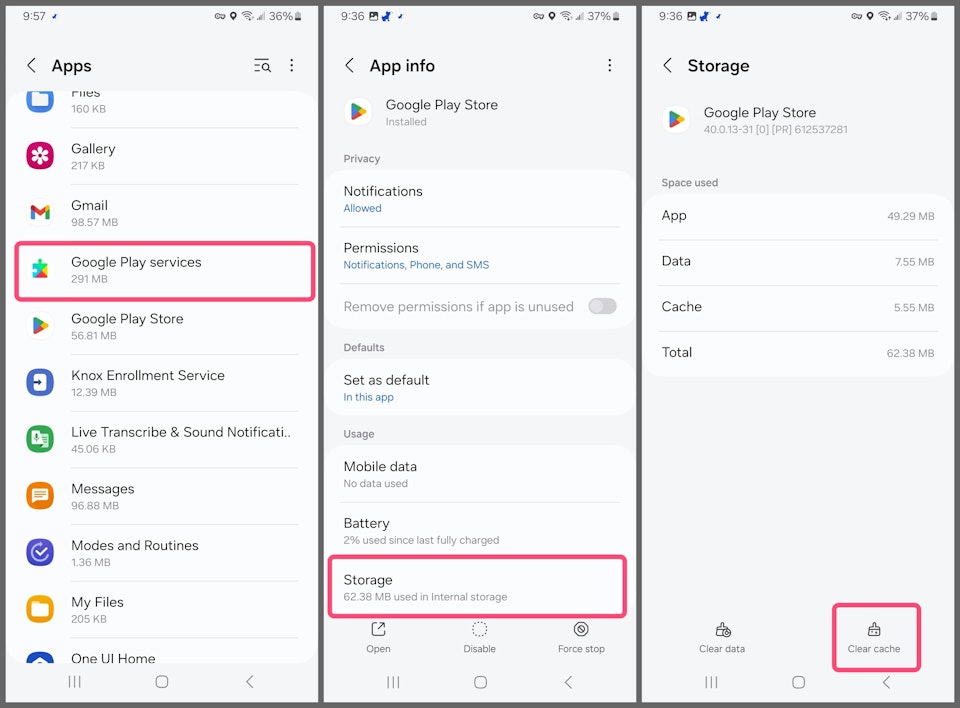Tap the In this app link
The image size is (960, 708).
pyautogui.click(x=369, y=397)
